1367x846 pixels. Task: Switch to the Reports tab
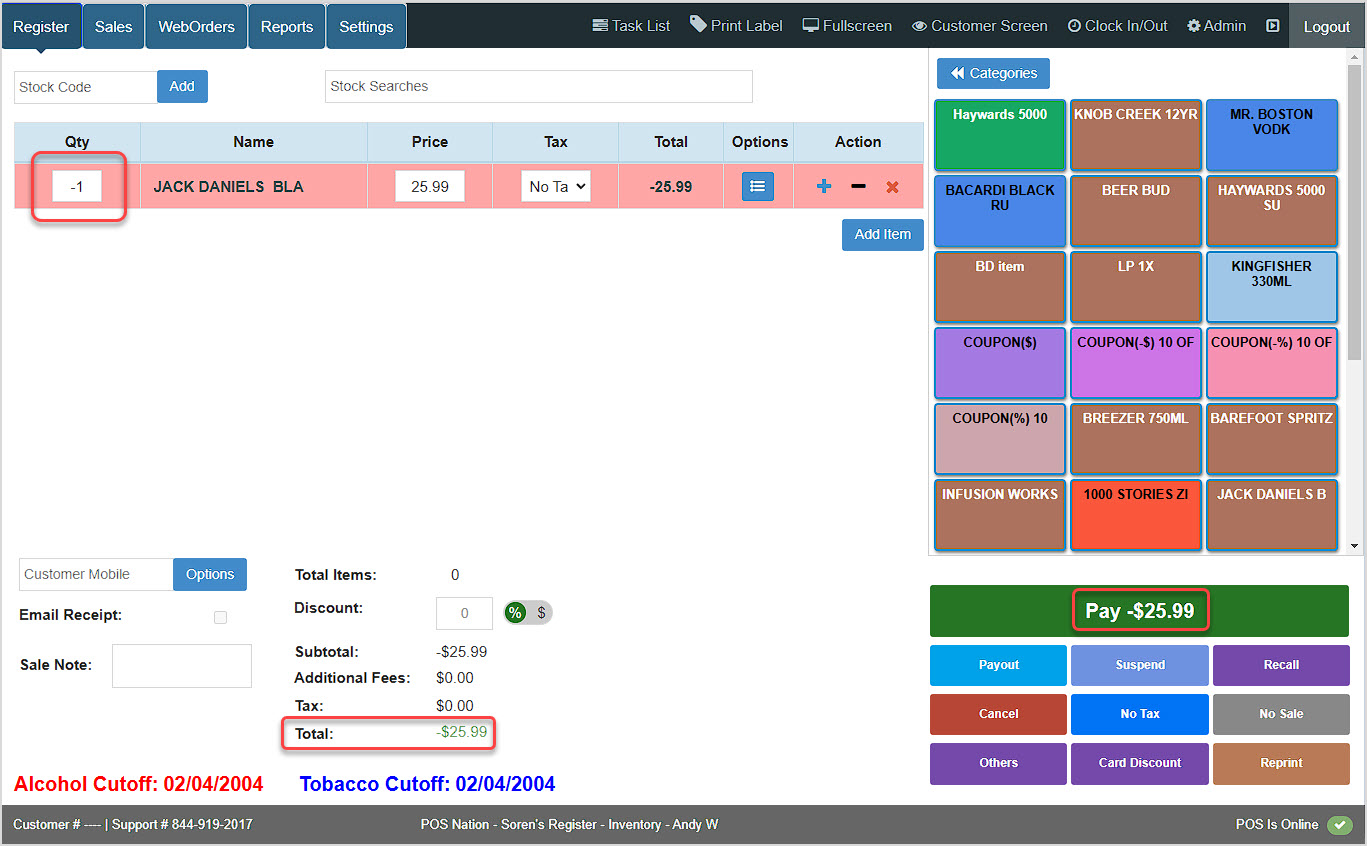287,27
